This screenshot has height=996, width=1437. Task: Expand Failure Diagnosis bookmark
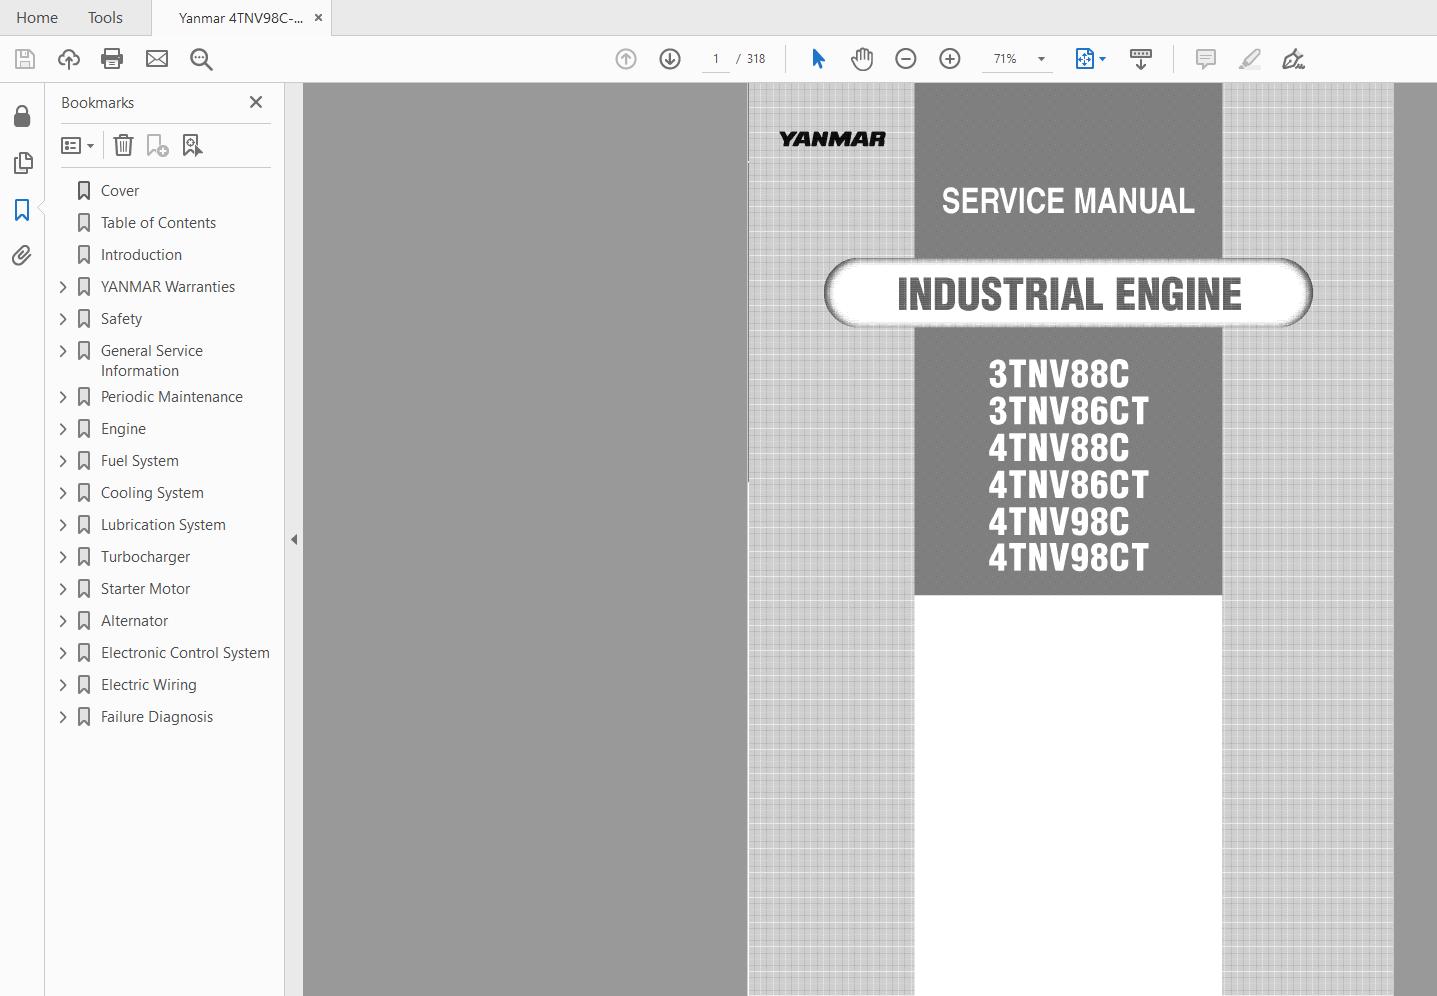click(63, 717)
